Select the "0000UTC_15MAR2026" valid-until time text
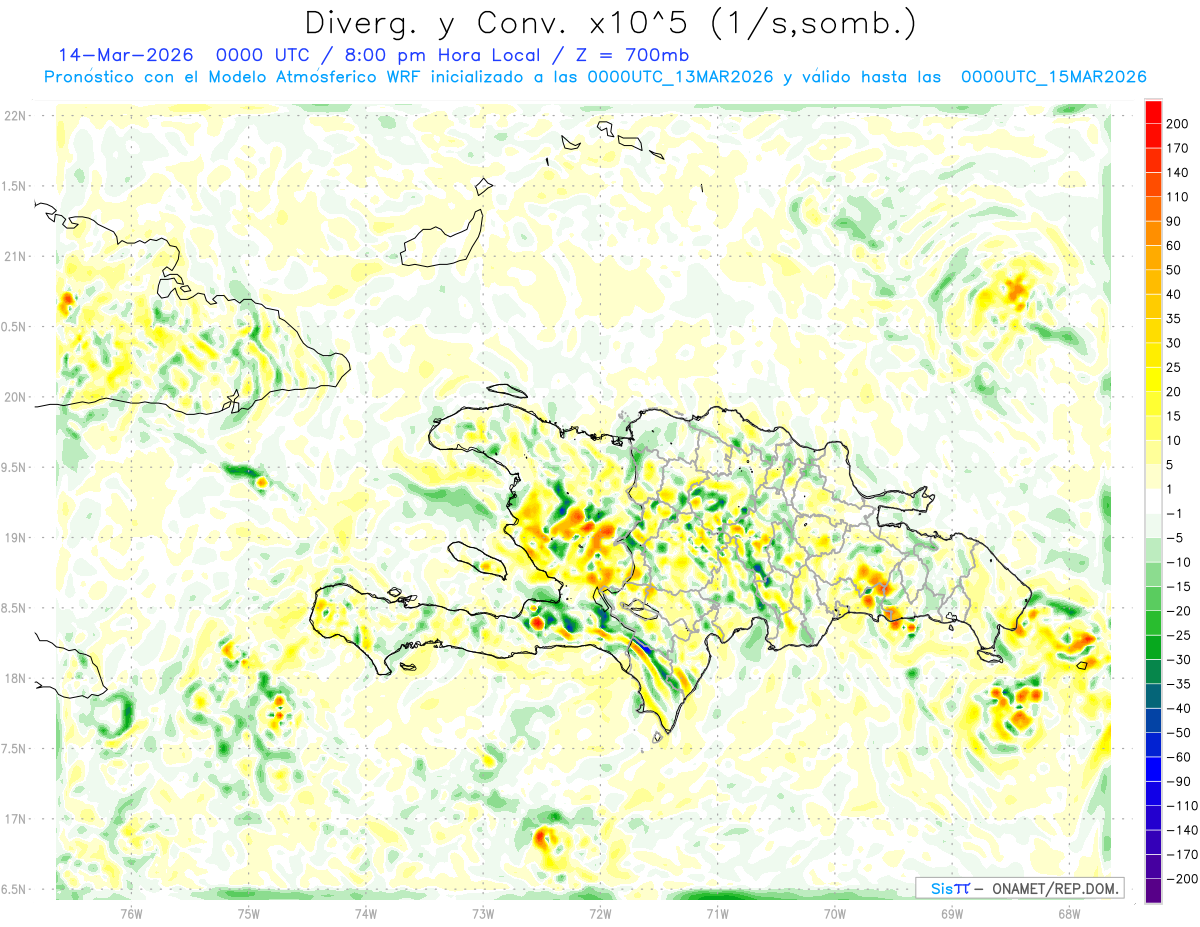1200x927 pixels. 1053,77
